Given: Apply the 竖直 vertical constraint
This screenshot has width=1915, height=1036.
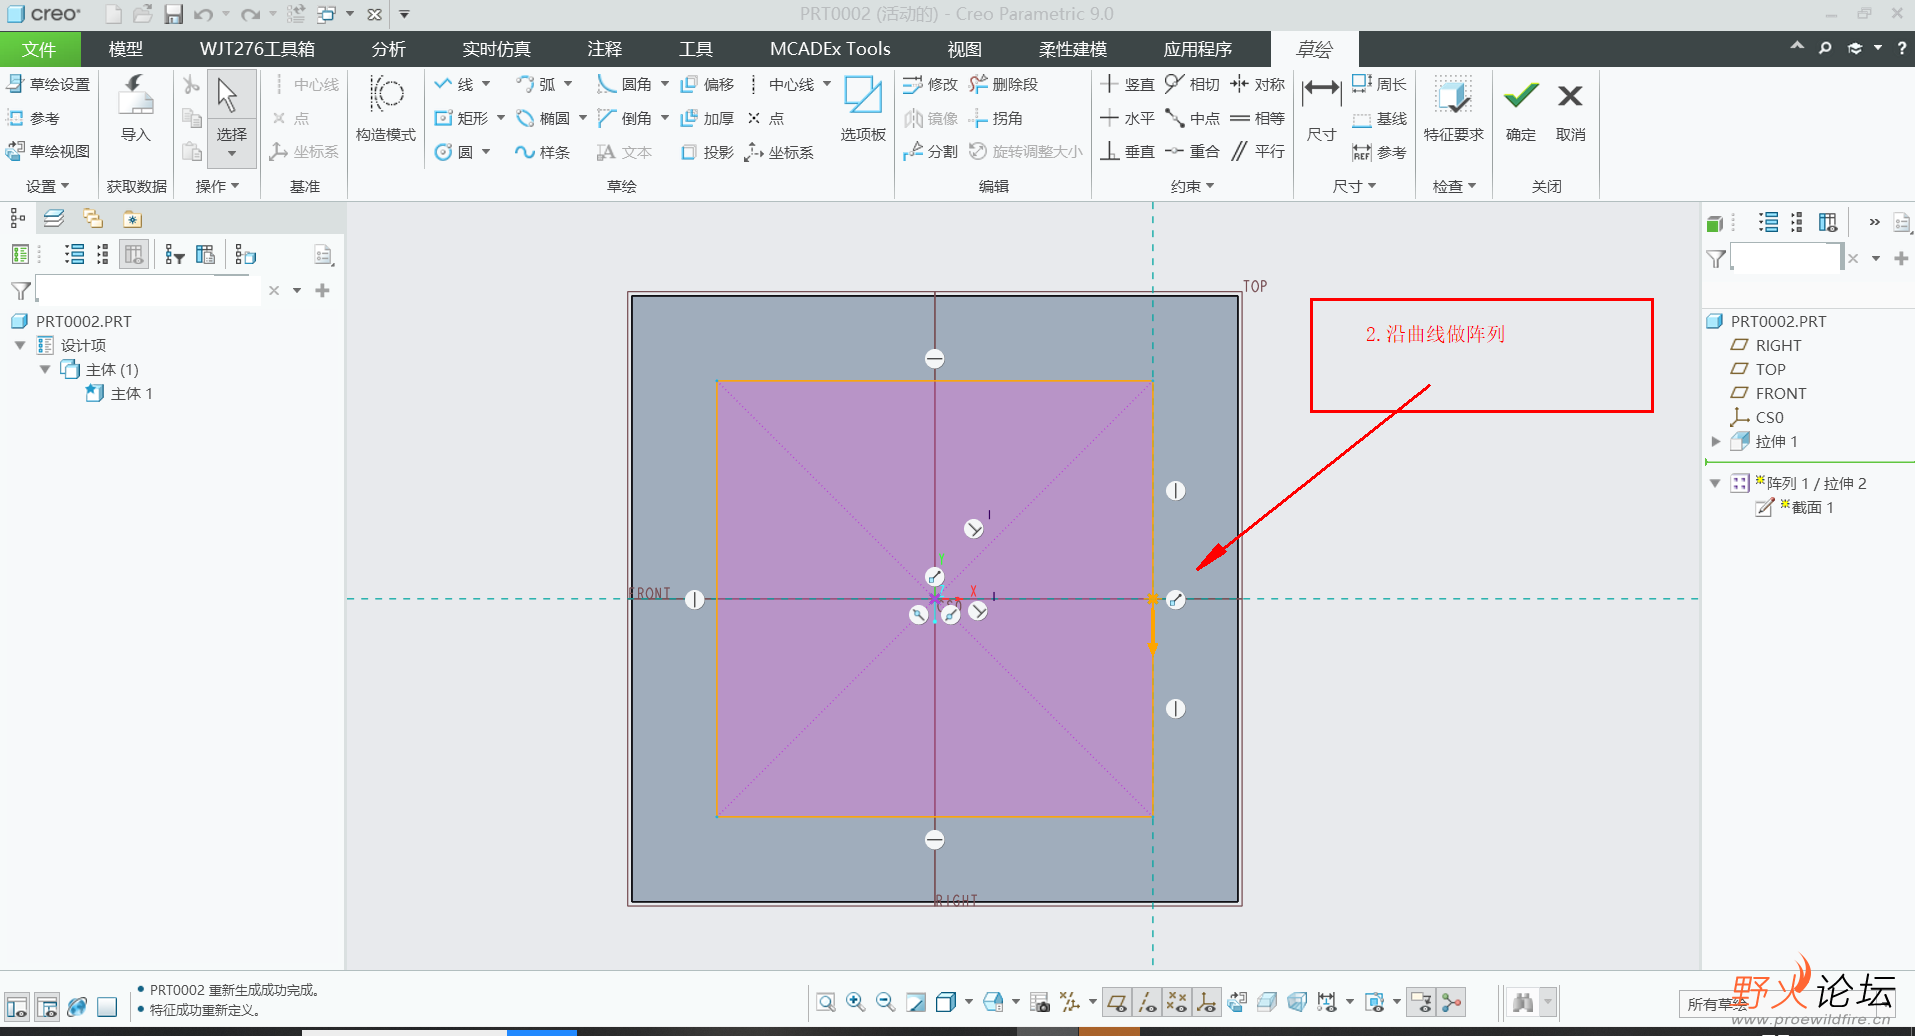Looking at the screenshot, I should click(1127, 85).
